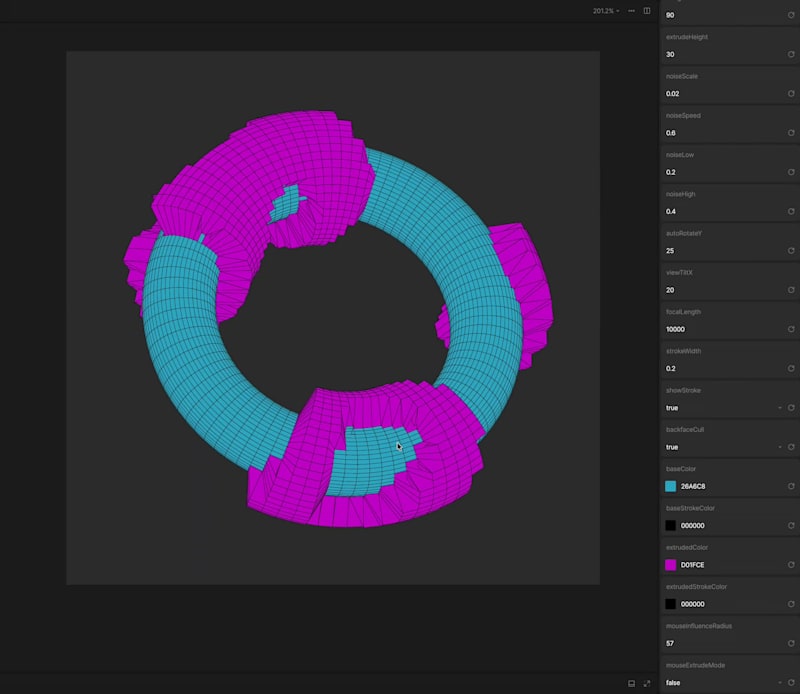Select the noiseSpeed value field showing 0.6

click(x=700, y=132)
